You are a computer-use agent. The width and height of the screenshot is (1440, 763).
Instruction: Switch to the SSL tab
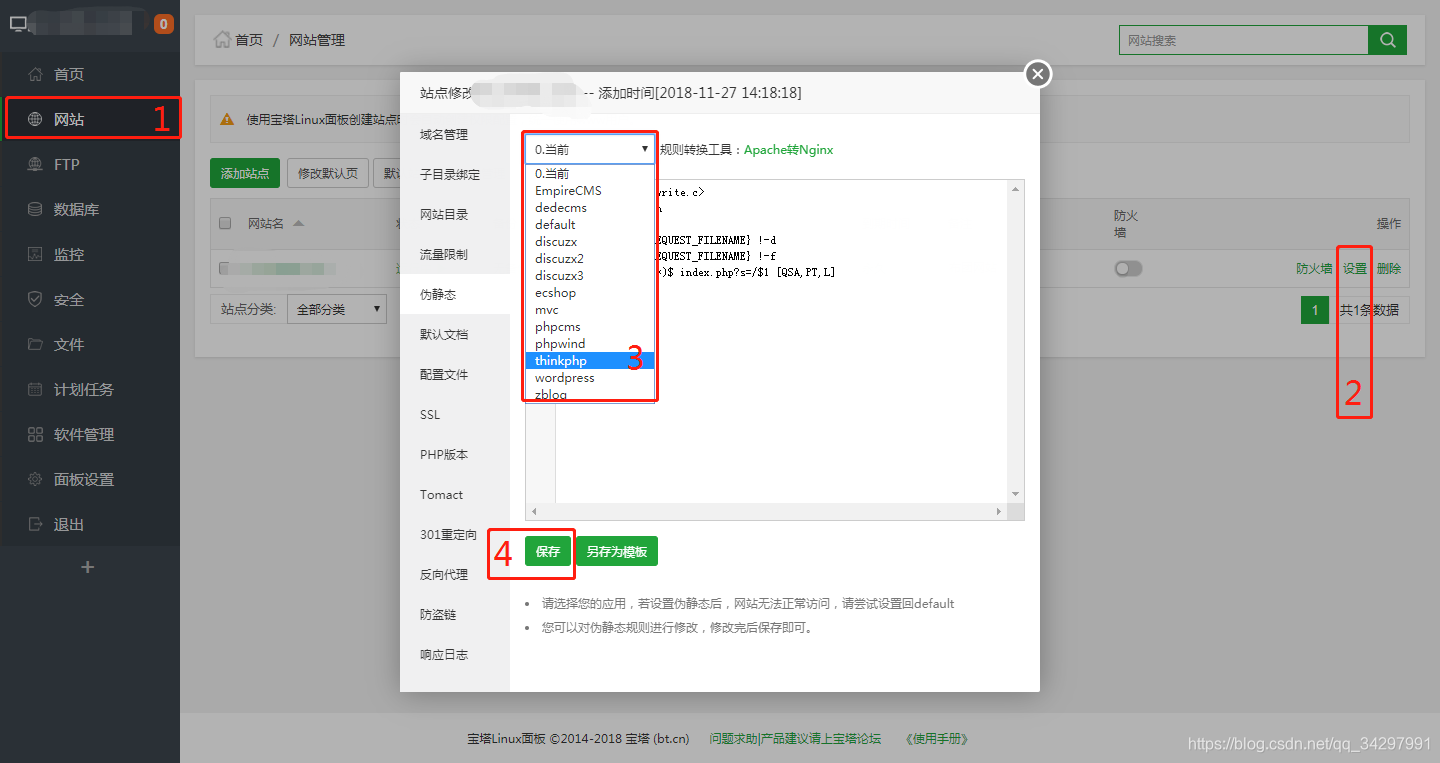click(455, 414)
